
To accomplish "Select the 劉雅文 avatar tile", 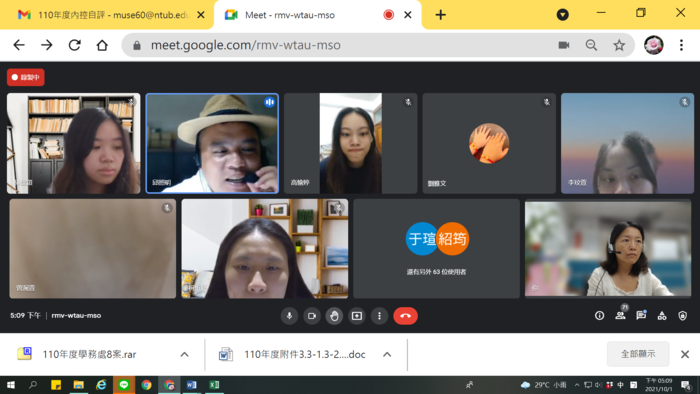I will (x=489, y=143).
